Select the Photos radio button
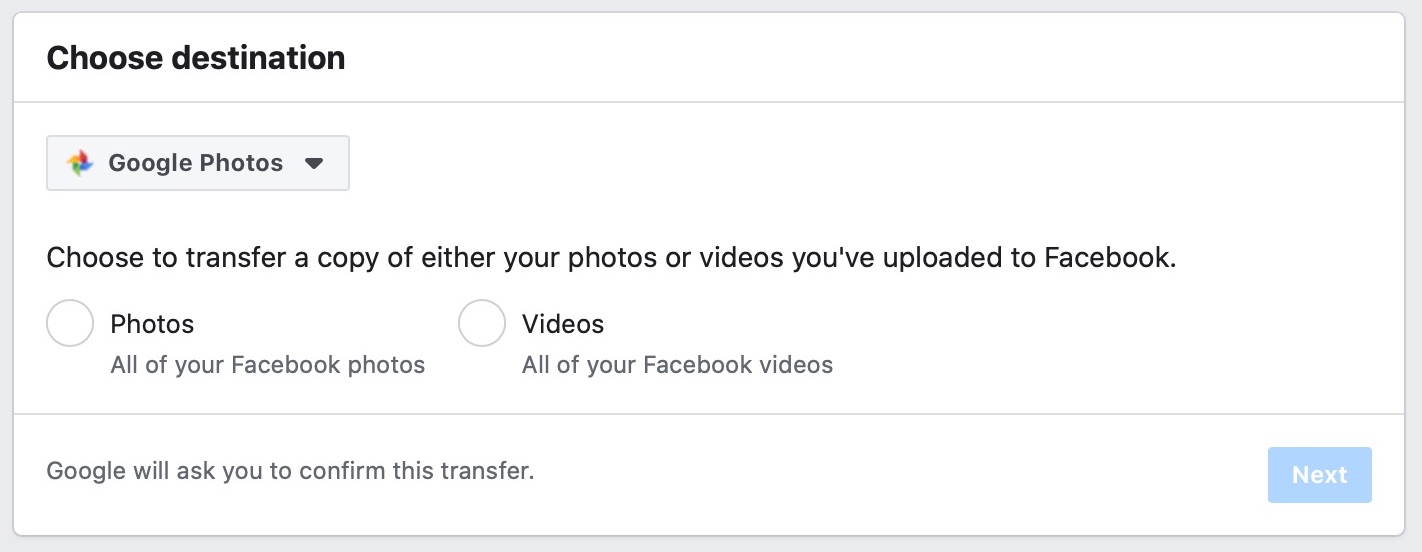 coord(70,323)
